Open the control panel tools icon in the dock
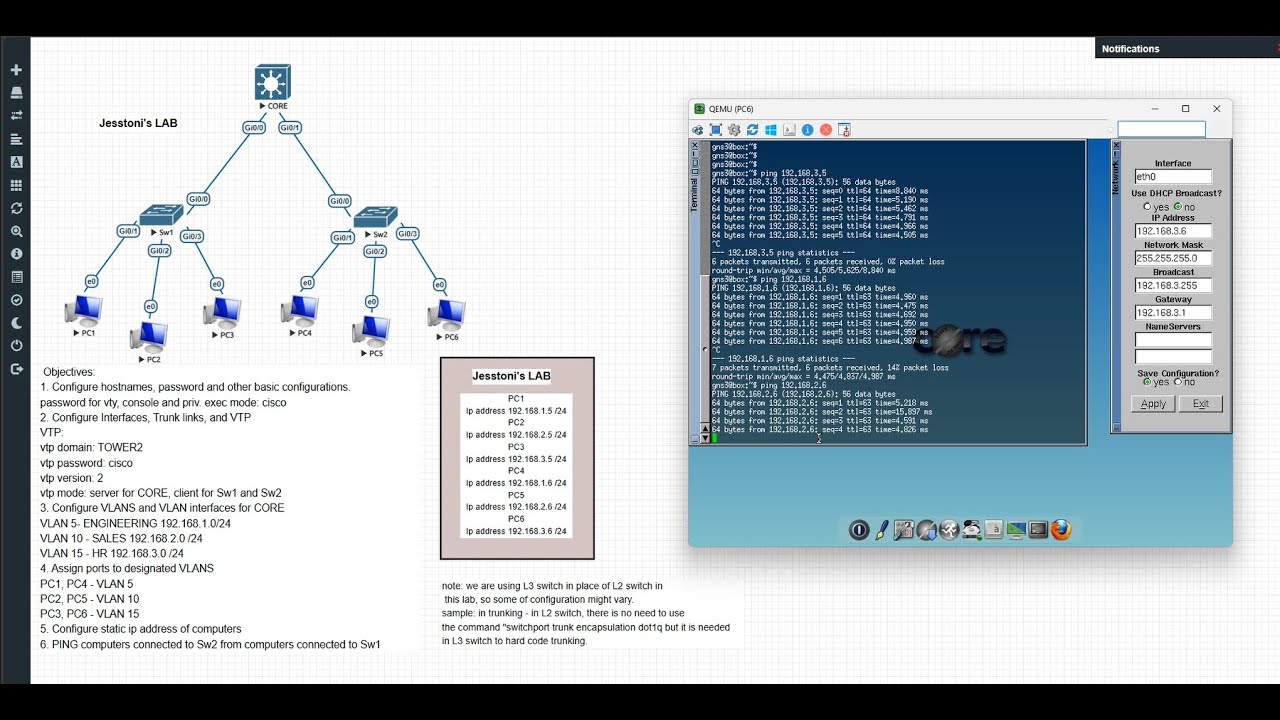This screenshot has height=720, width=1280. click(904, 530)
